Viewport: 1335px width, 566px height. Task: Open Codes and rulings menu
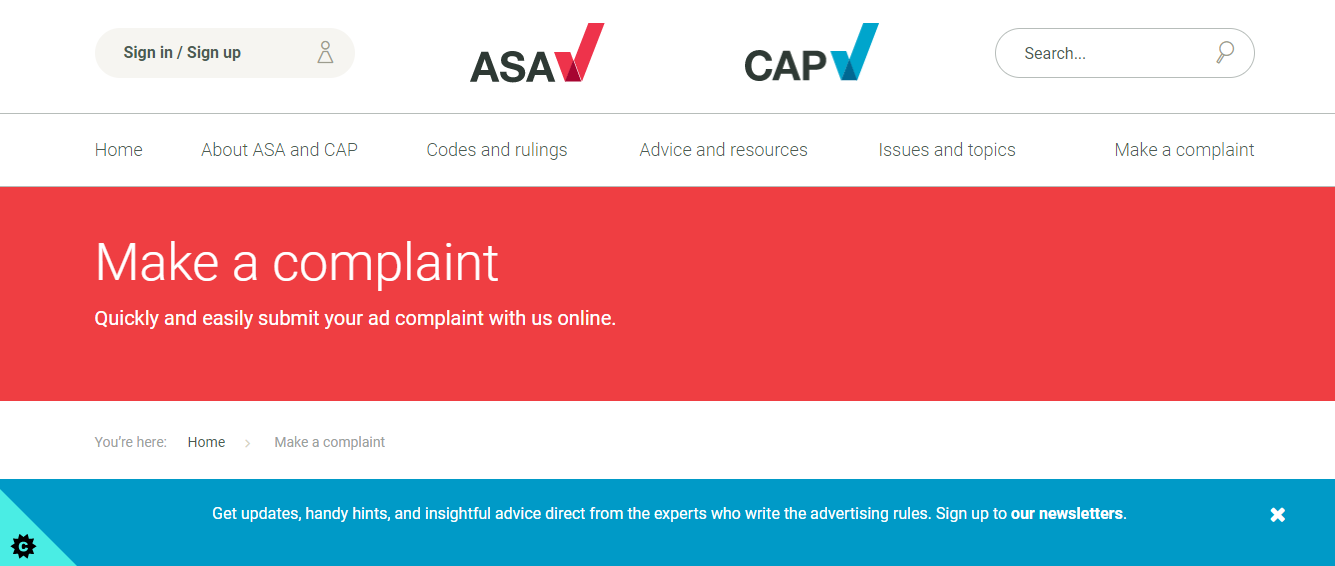496,150
